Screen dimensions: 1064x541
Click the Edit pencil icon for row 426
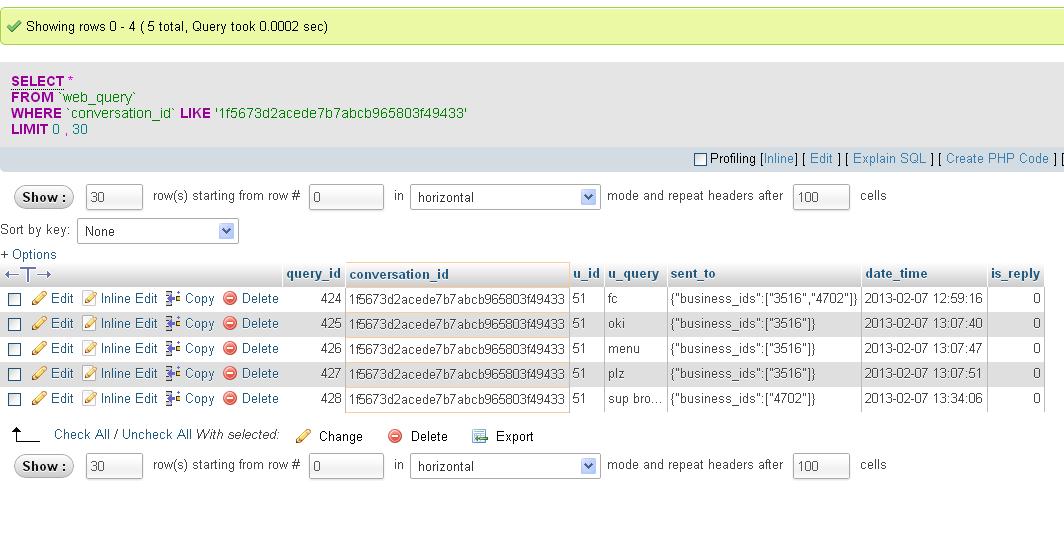pyautogui.click(x=39, y=349)
